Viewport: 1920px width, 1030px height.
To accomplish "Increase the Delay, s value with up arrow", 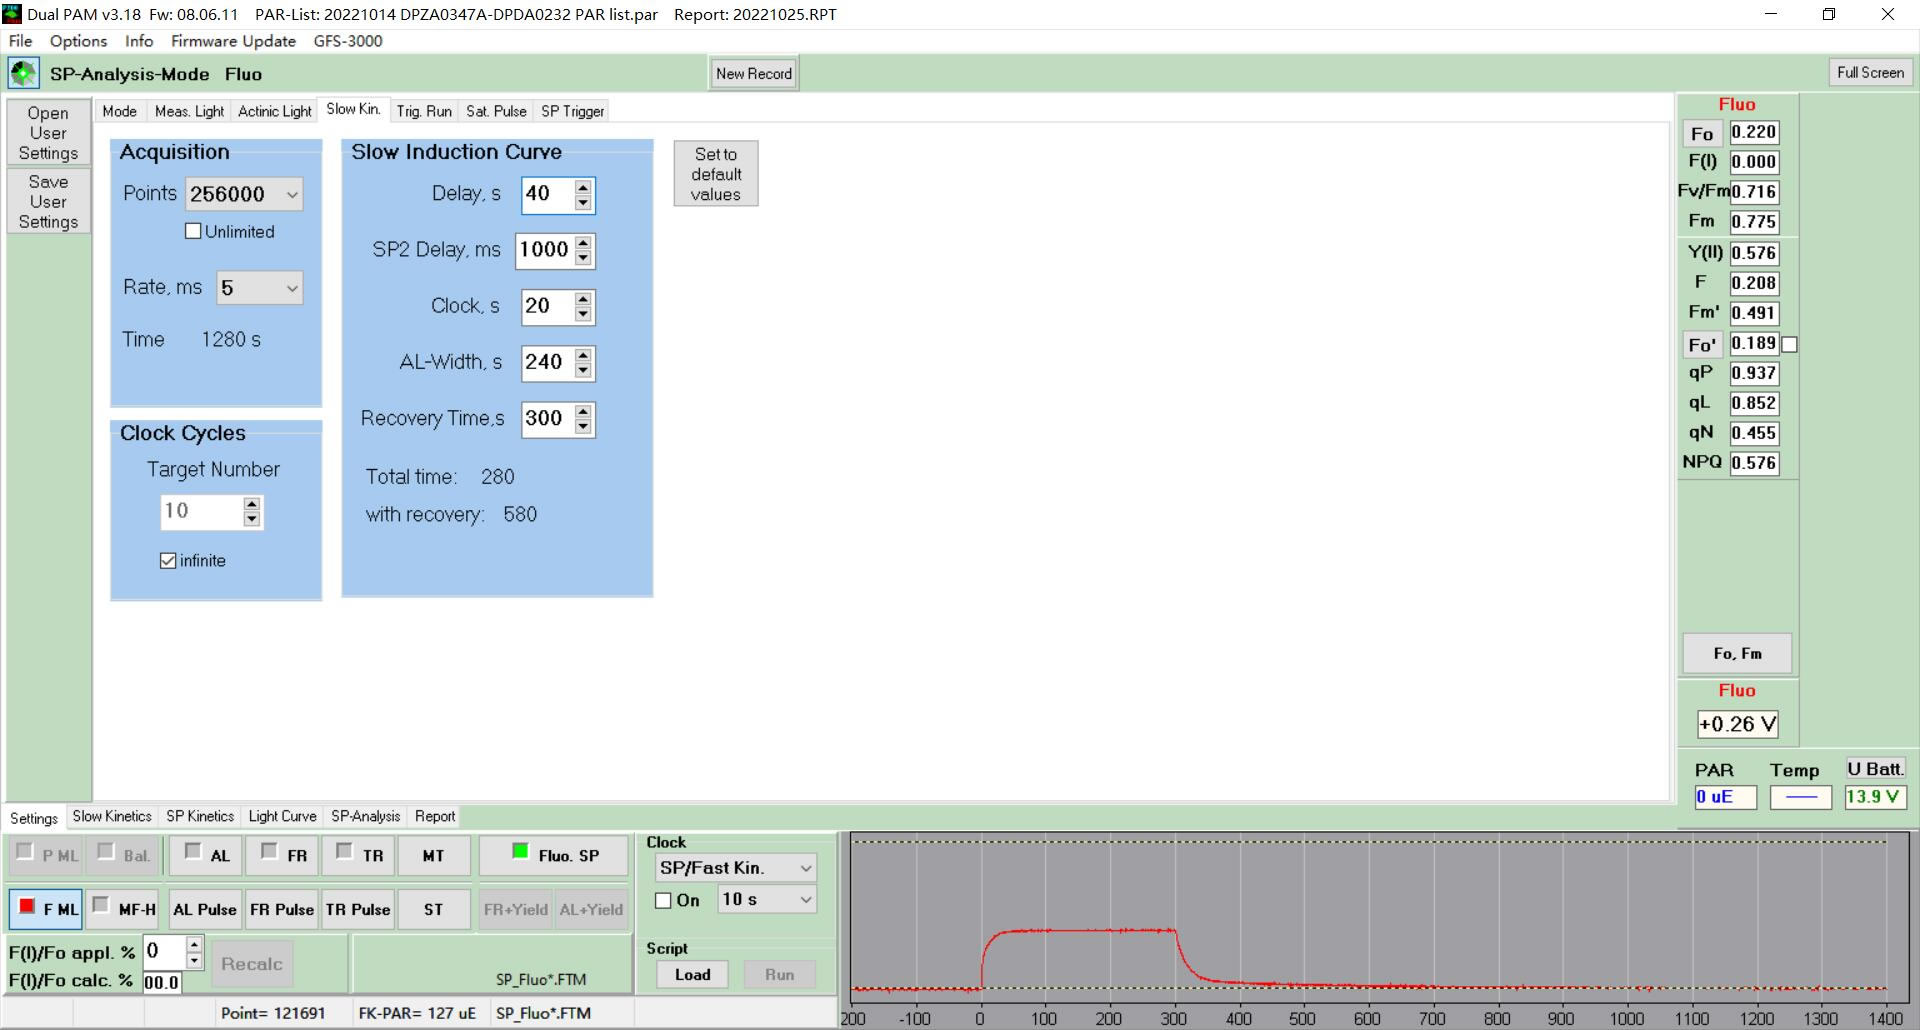I will pos(583,187).
